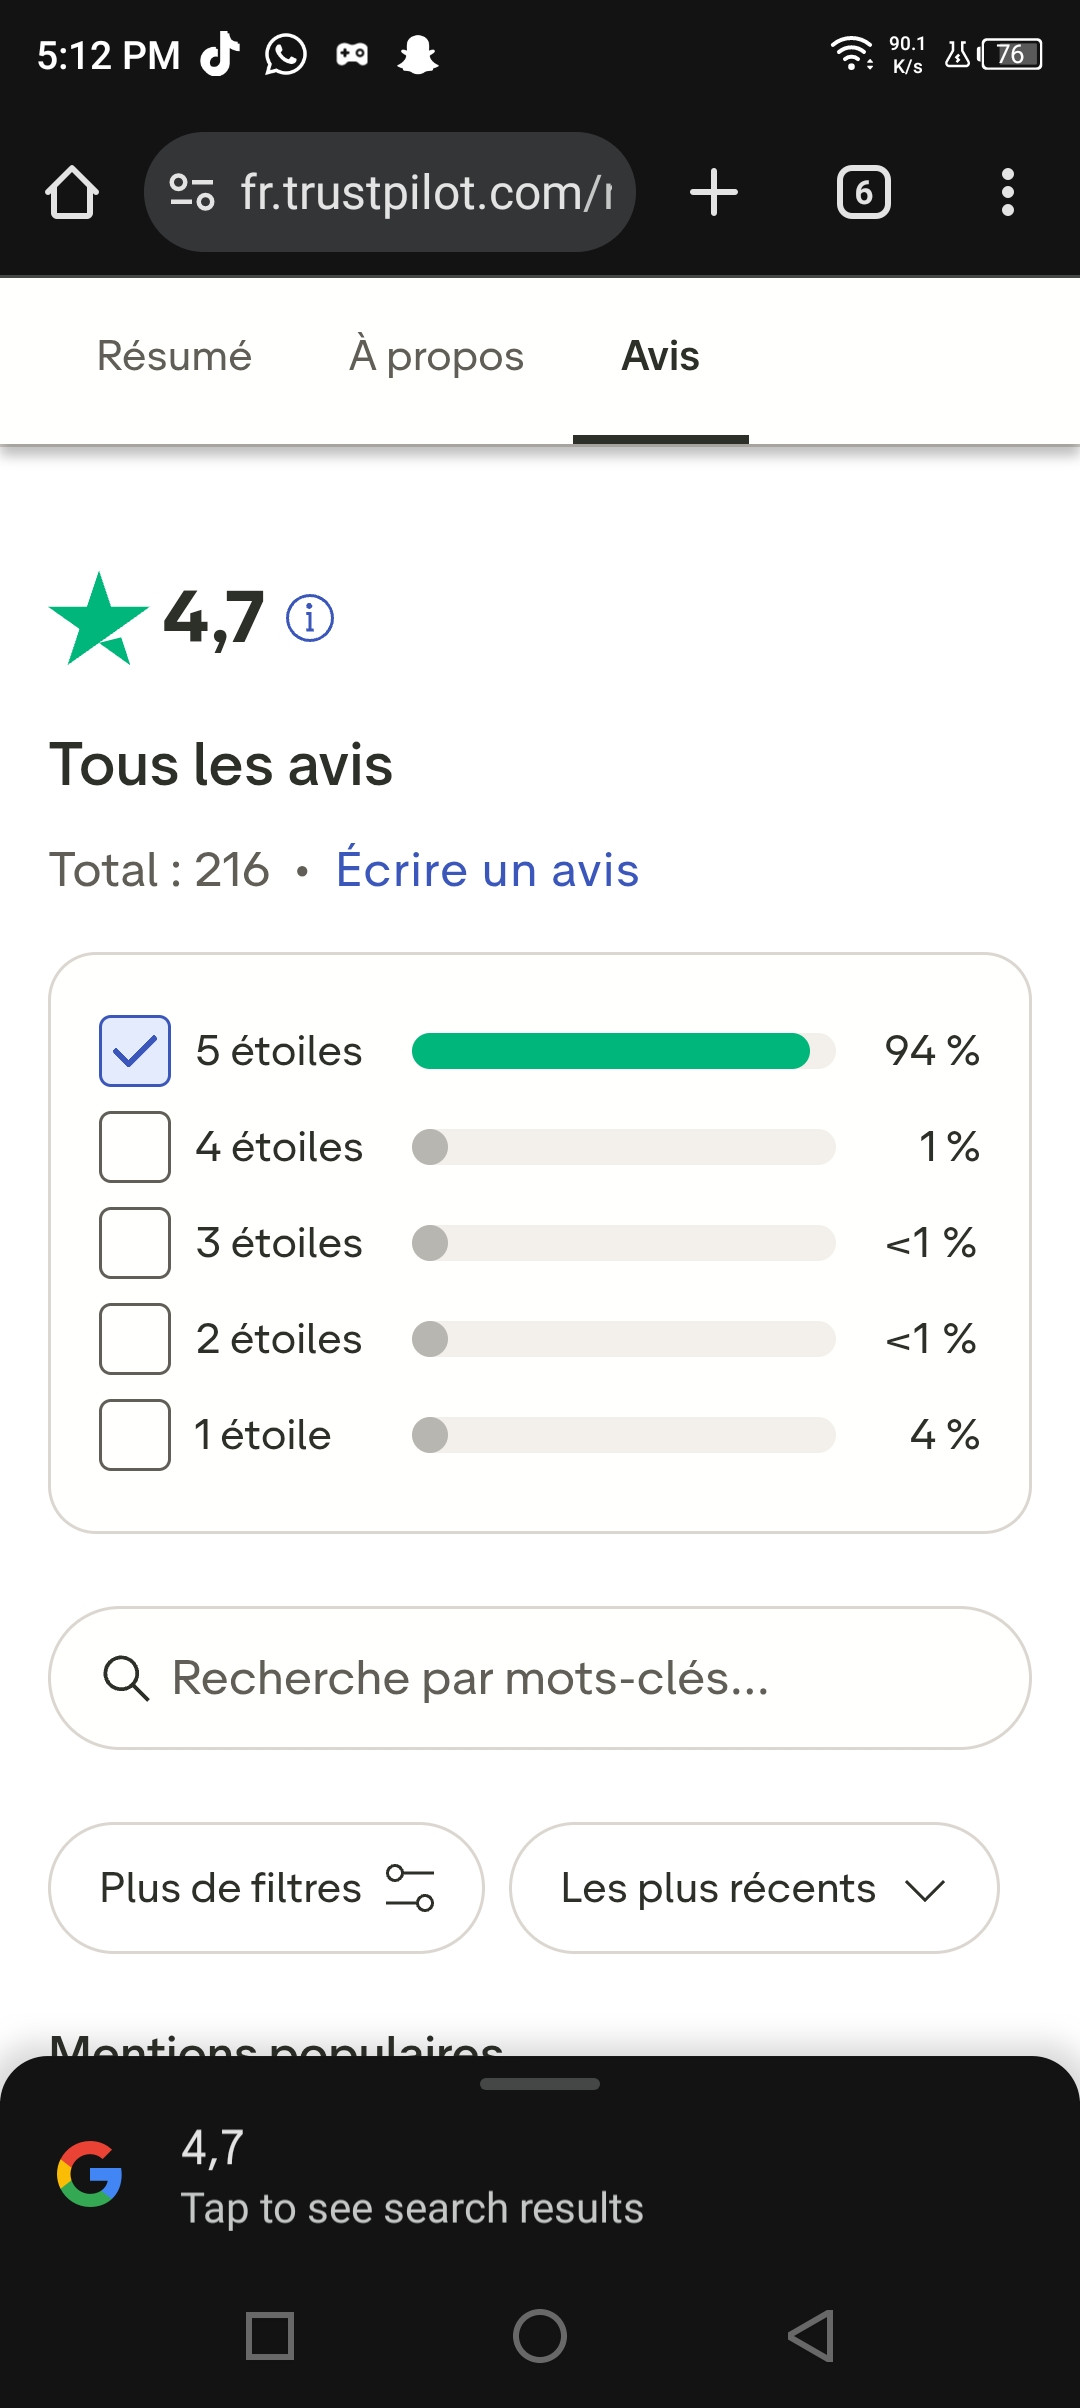Uncheck the 5 étoiles checkbox
The height and width of the screenshot is (2408, 1080).
135,1051
